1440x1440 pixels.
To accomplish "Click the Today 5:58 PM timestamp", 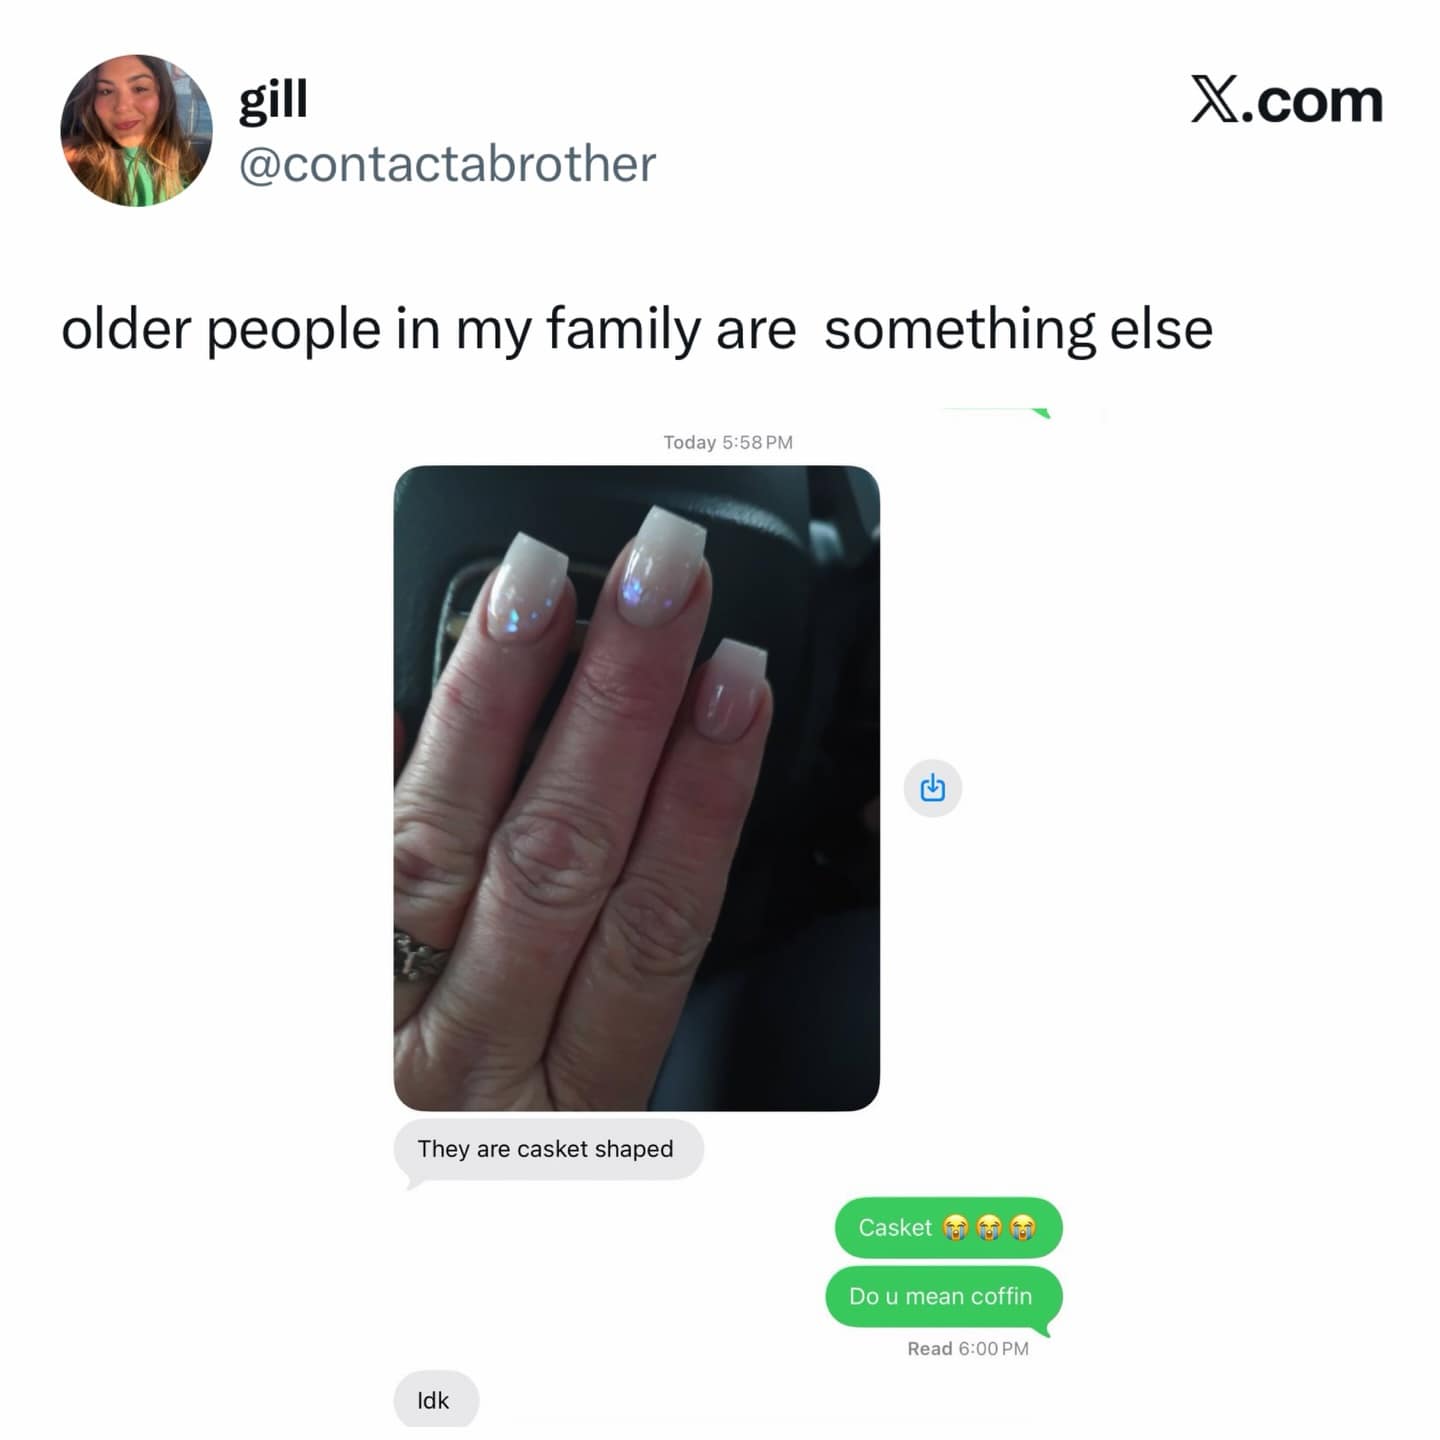I will [728, 442].
